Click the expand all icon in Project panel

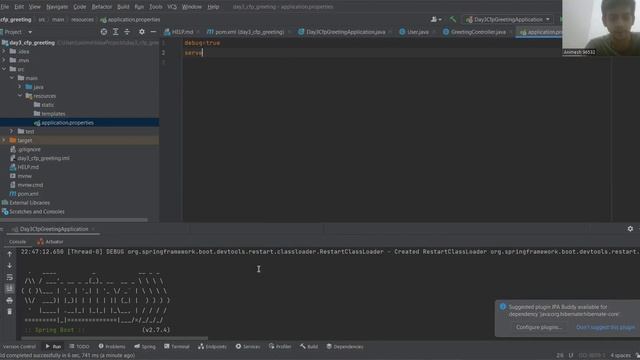(x=116, y=32)
